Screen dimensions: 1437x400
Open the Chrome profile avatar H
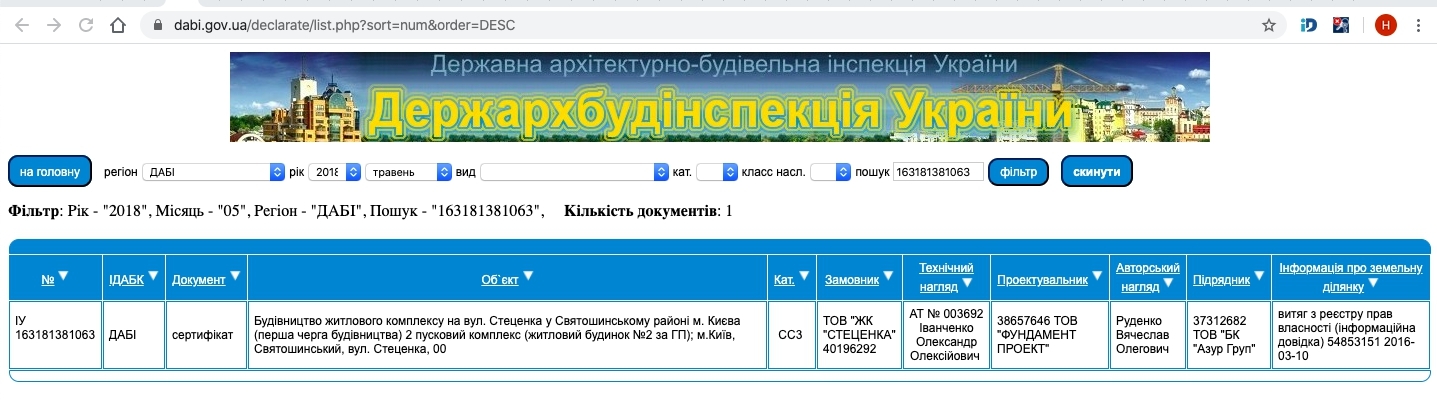pyautogui.click(x=1385, y=25)
